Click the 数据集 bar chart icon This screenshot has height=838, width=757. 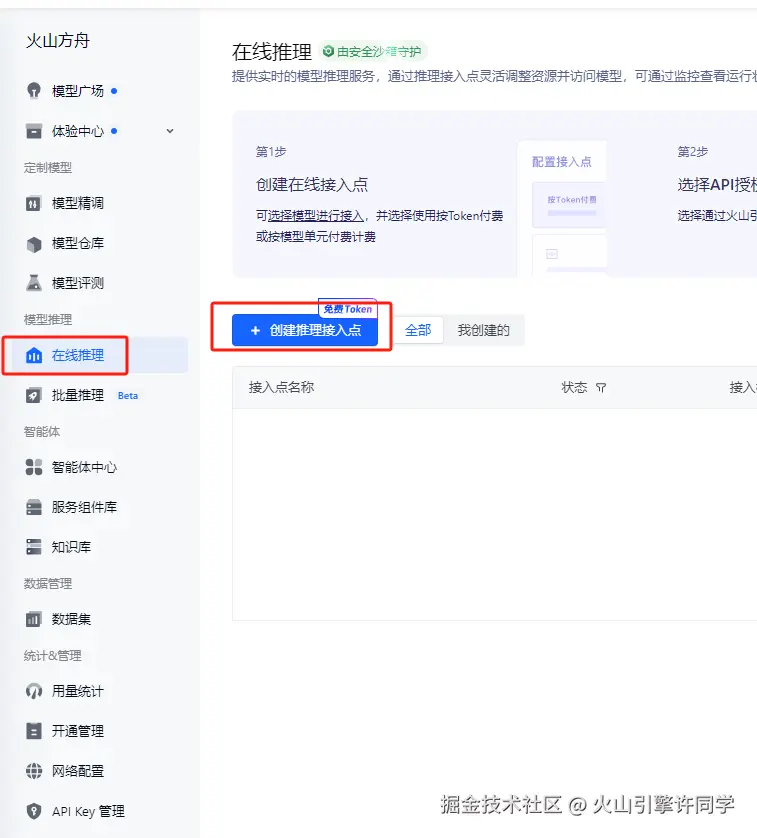coord(34,619)
